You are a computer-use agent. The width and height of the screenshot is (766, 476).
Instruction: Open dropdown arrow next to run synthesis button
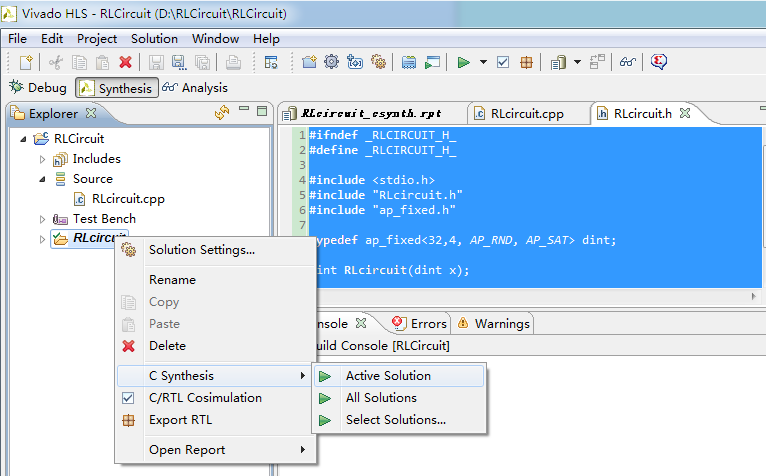coord(483,62)
